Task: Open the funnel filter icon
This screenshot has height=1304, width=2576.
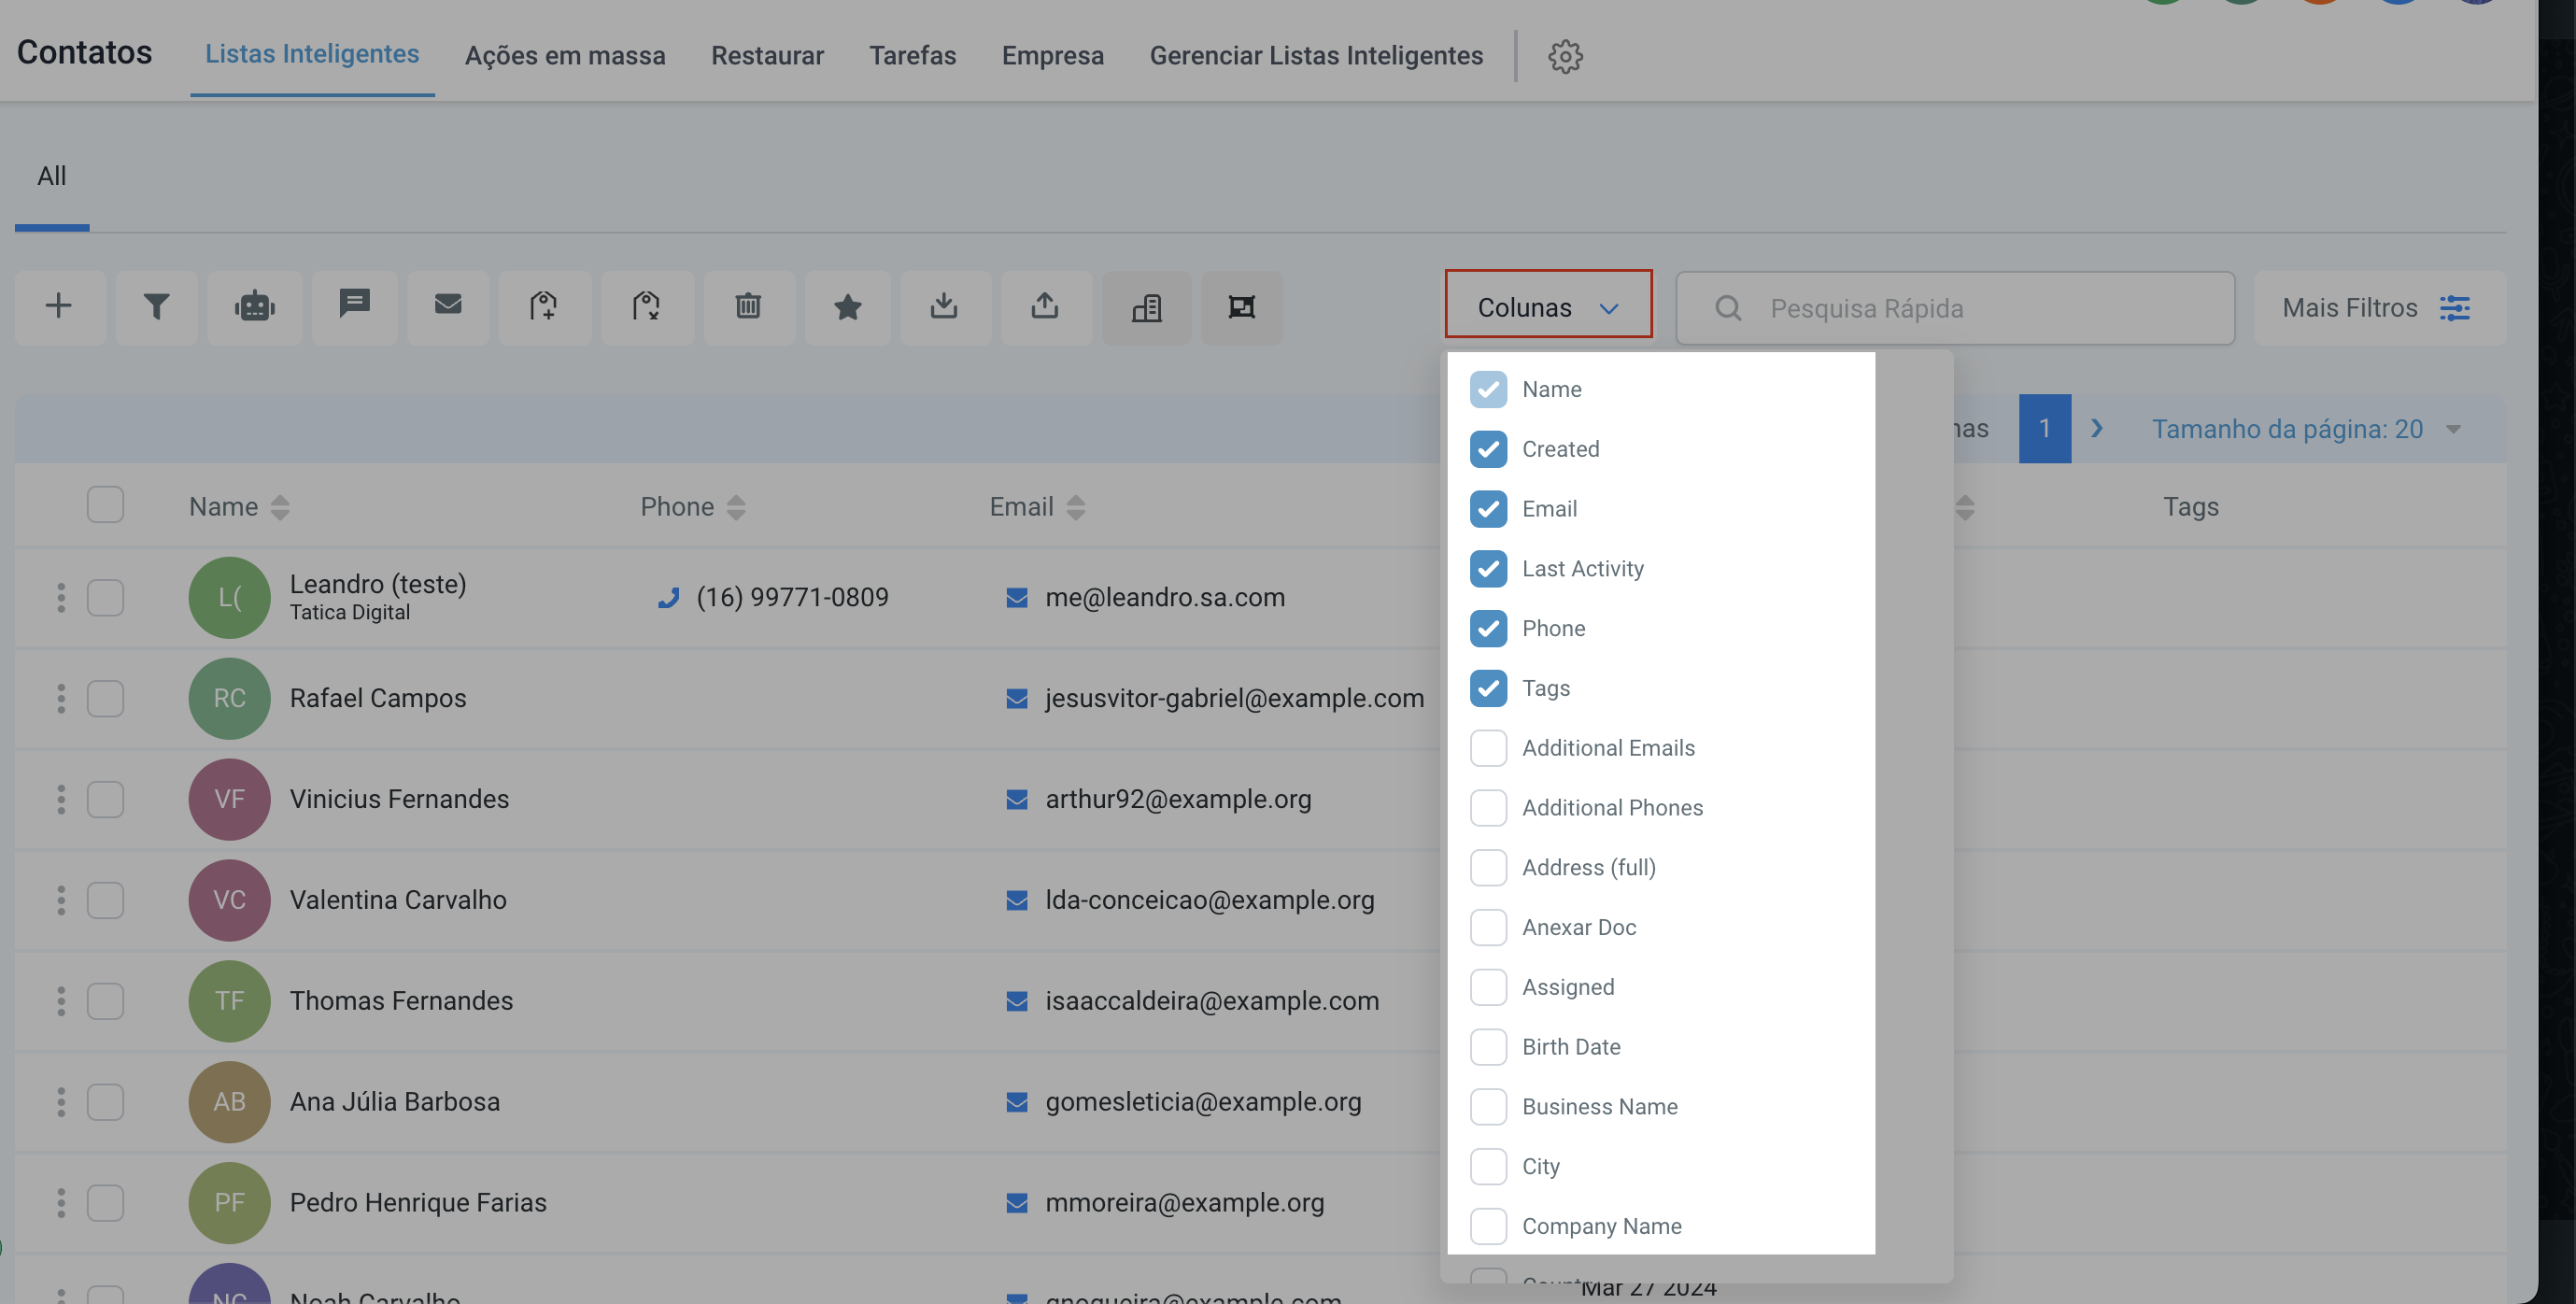Action: 156,306
